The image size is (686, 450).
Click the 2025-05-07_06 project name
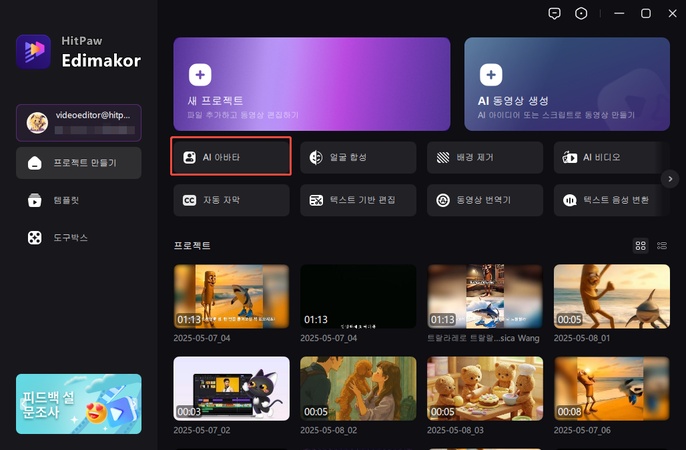tap(582, 430)
